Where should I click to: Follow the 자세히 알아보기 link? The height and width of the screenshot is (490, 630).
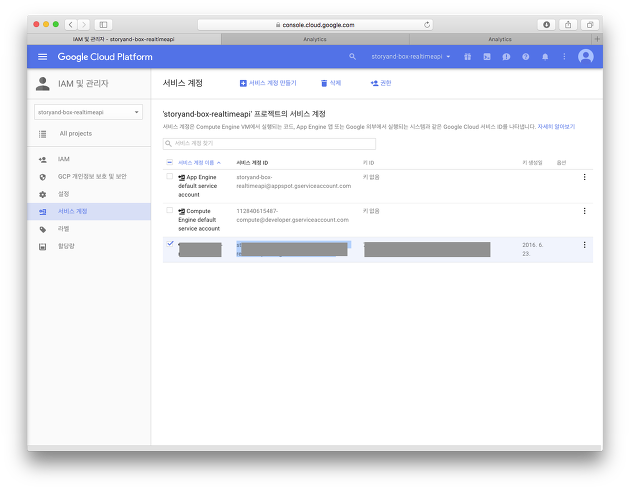click(556, 127)
